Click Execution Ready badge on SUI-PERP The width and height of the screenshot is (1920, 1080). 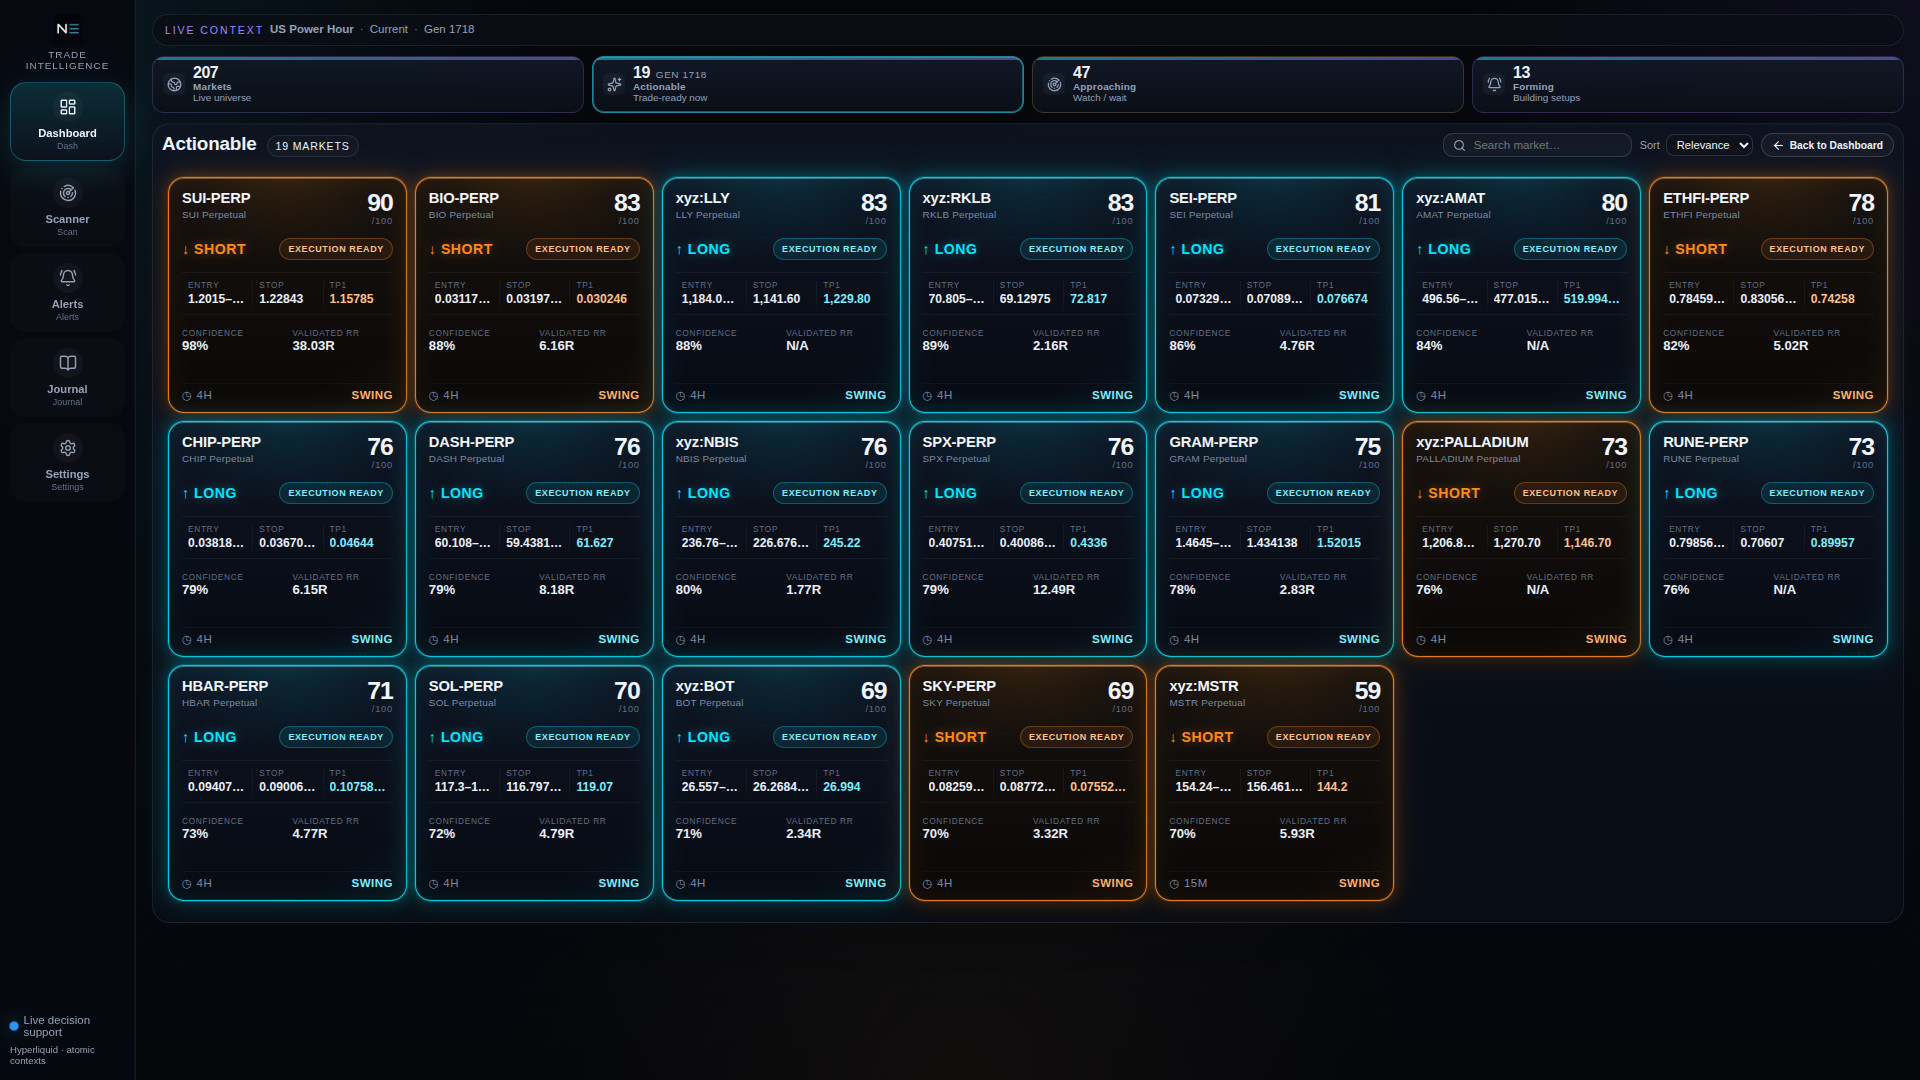tap(336, 249)
